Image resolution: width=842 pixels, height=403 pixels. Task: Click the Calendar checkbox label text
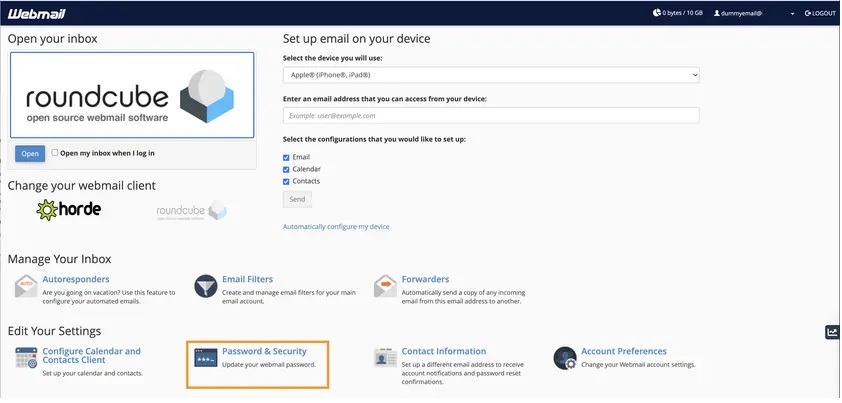point(307,169)
